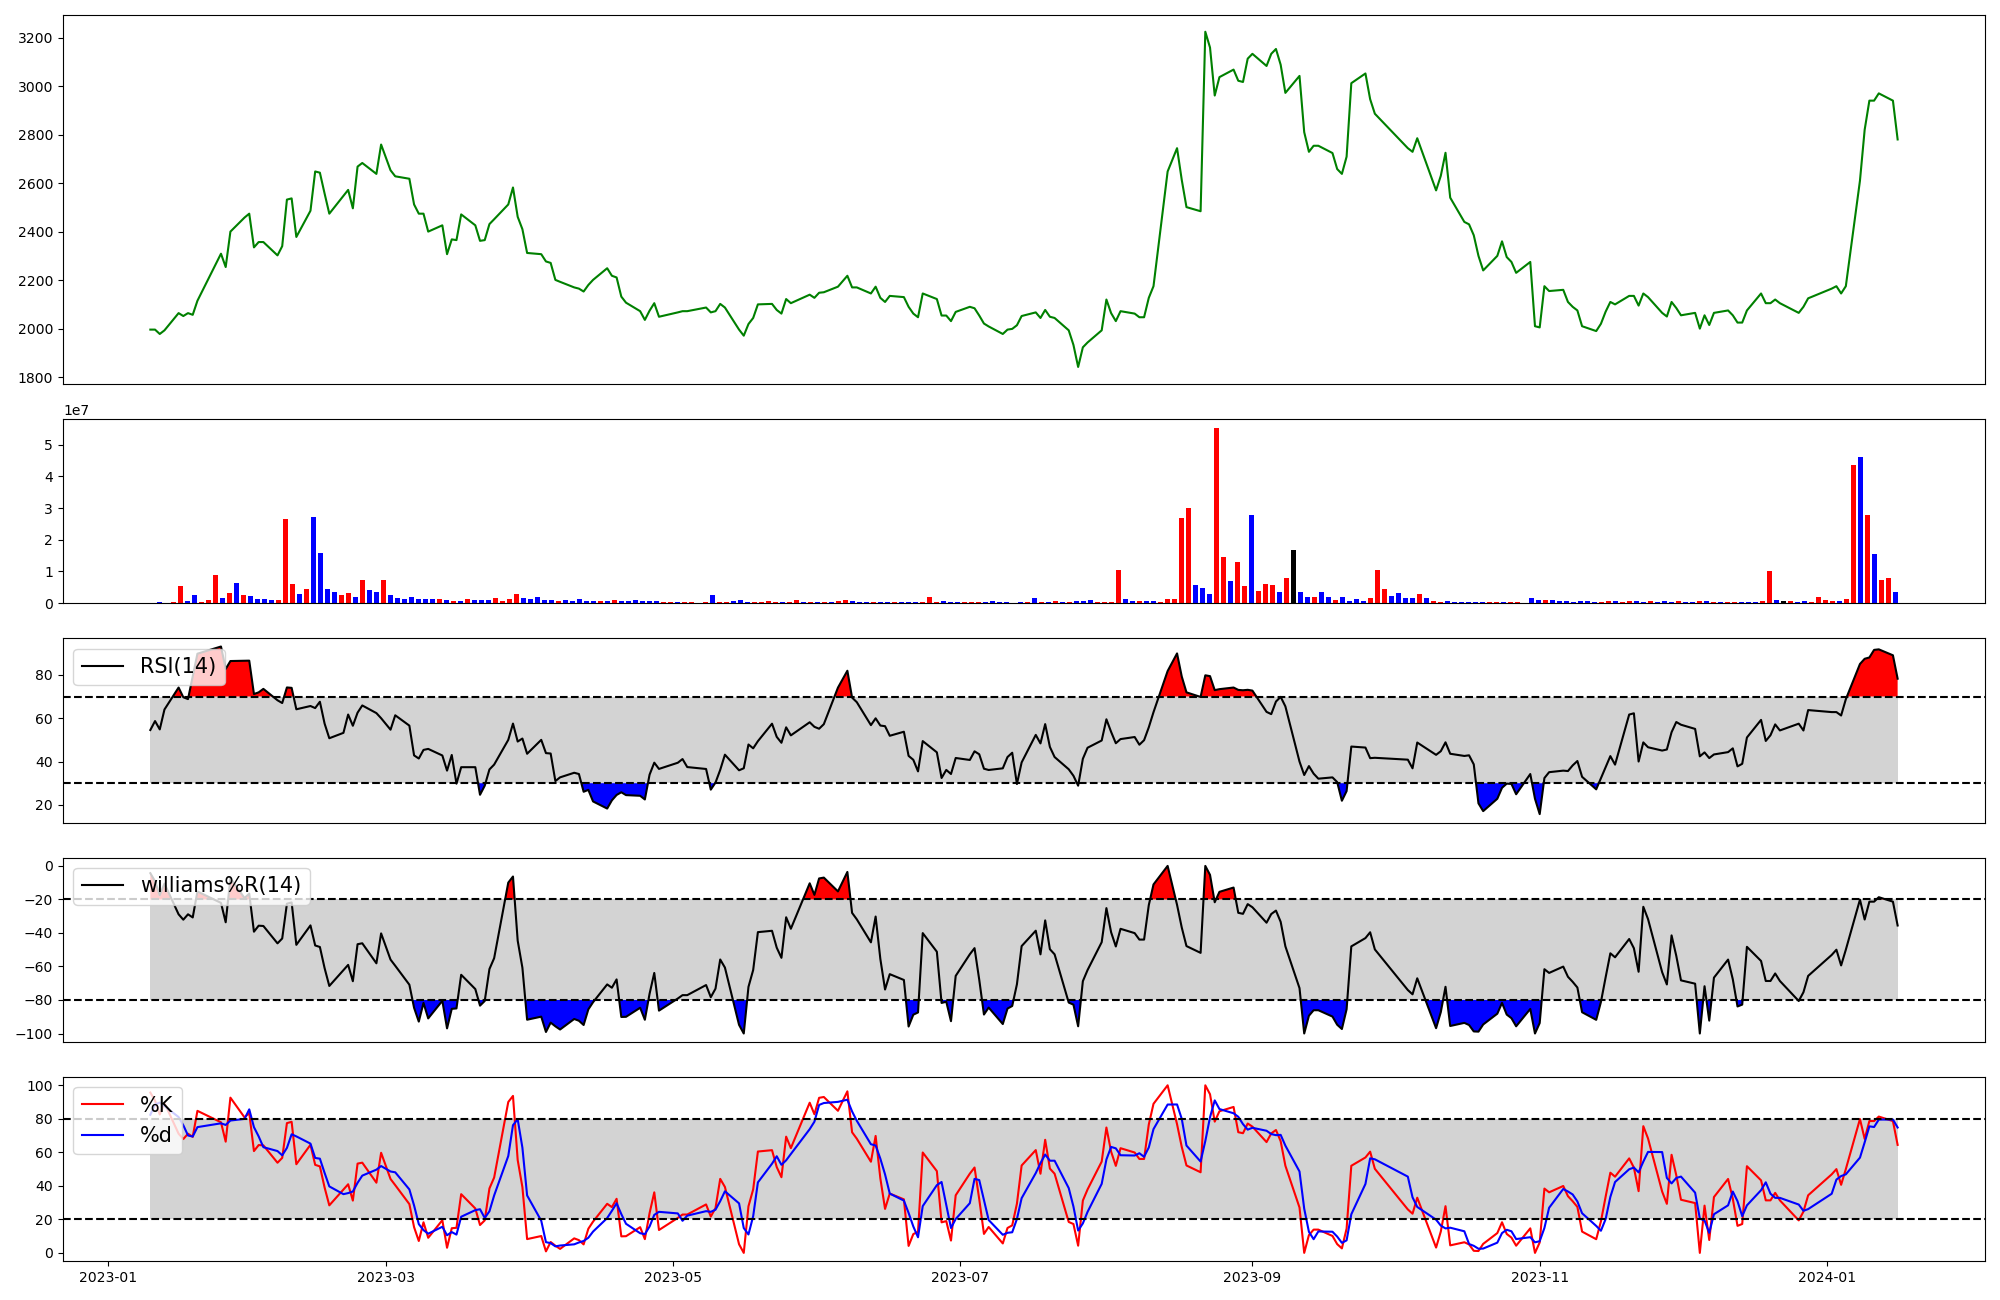Click the 2023-01 x-axis date label
The width and height of the screenshot is (2000, 1300).
tap(107, 1277)
